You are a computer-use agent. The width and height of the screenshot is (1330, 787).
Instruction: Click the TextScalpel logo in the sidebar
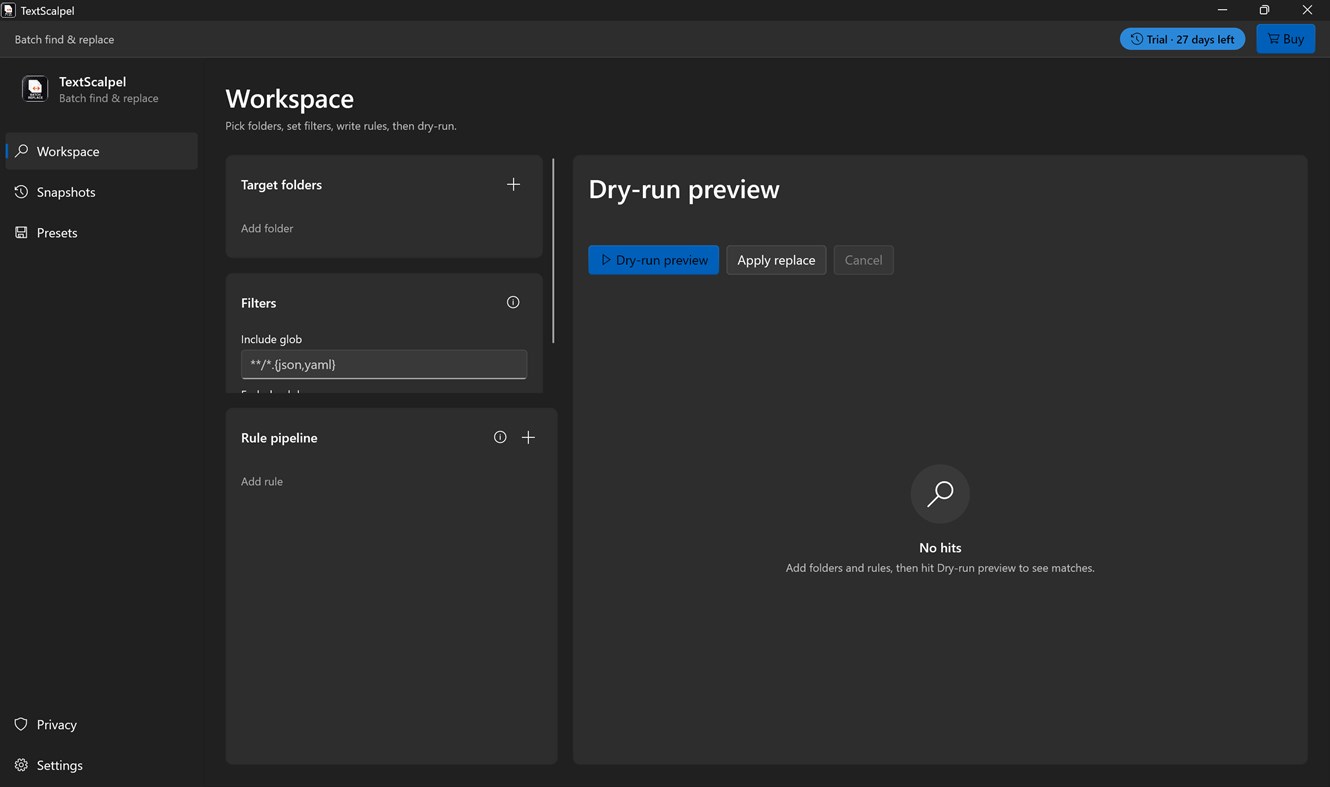[x=35, y=89]
